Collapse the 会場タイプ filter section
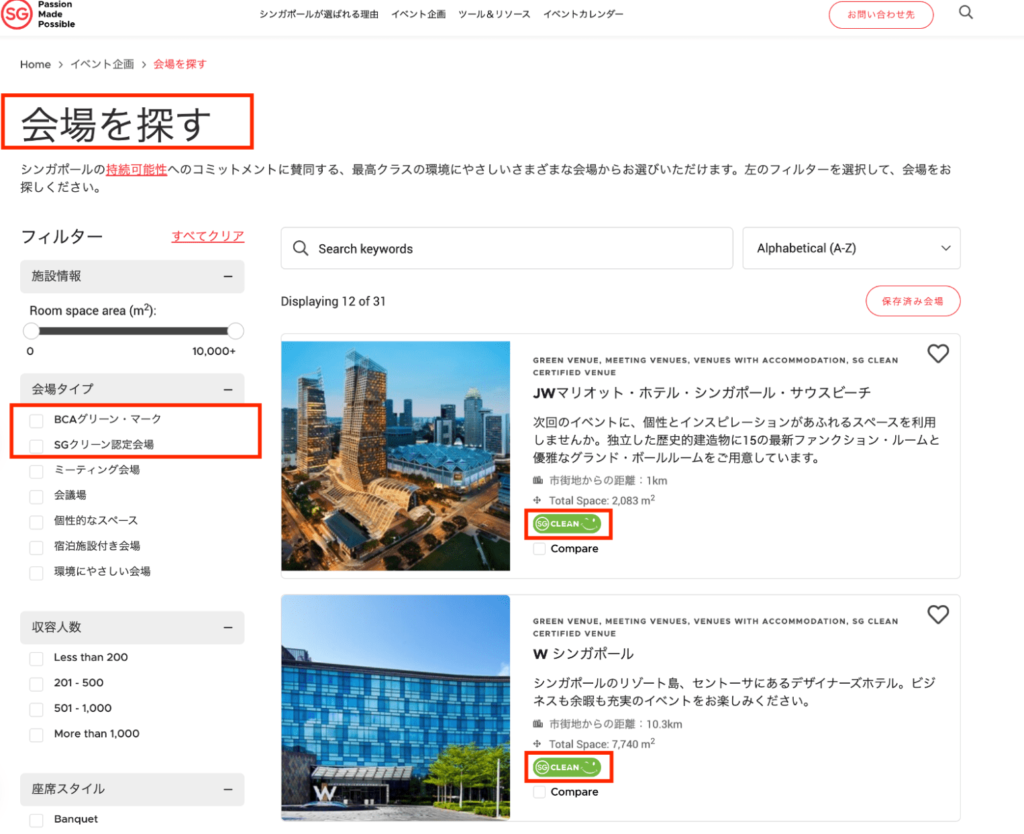This screenshot has width=1024, height=834. click(x=228, y=389)
